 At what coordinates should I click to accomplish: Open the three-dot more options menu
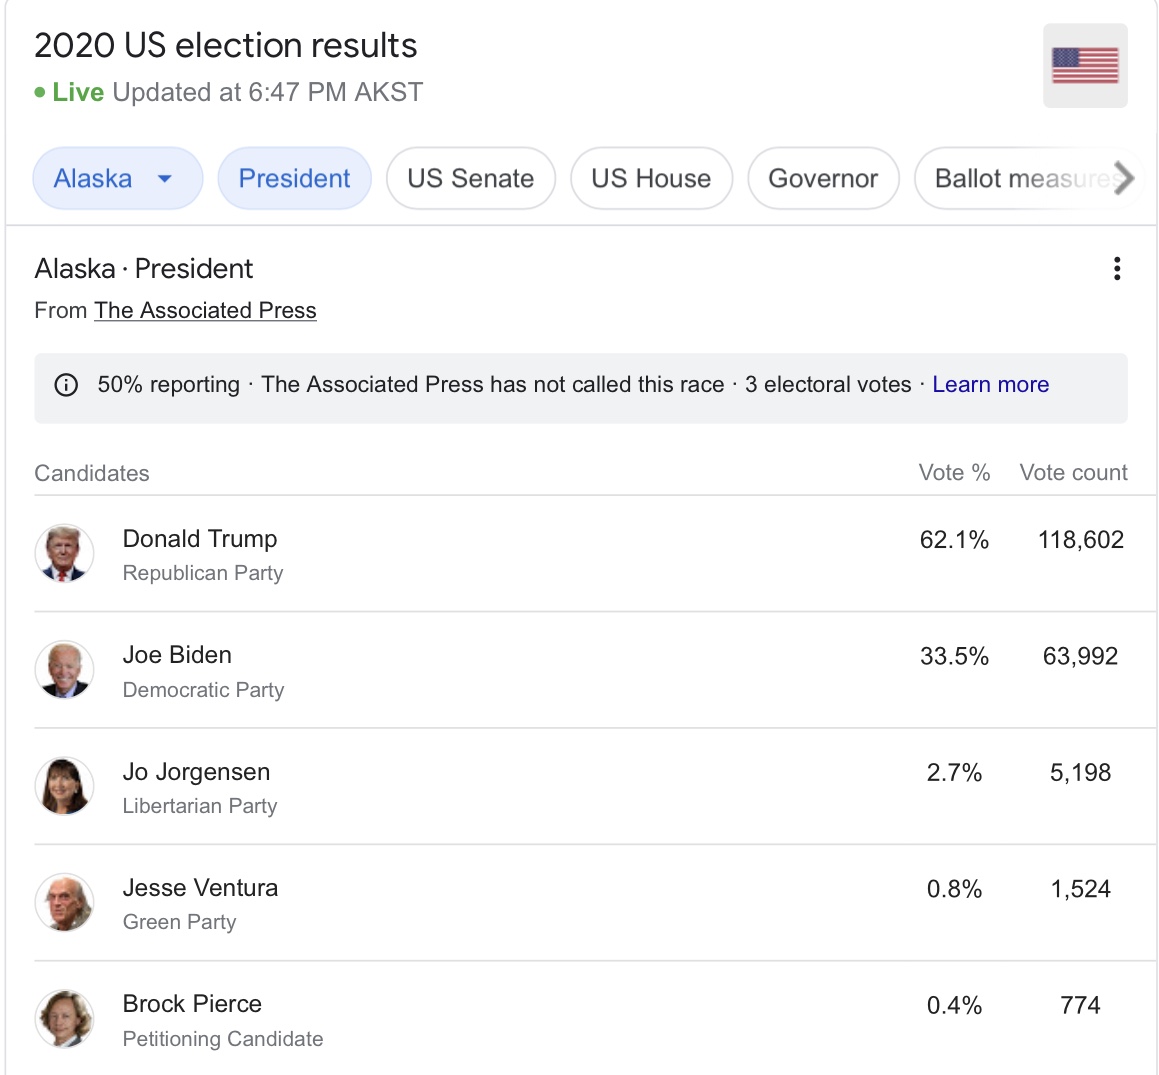1117,269
